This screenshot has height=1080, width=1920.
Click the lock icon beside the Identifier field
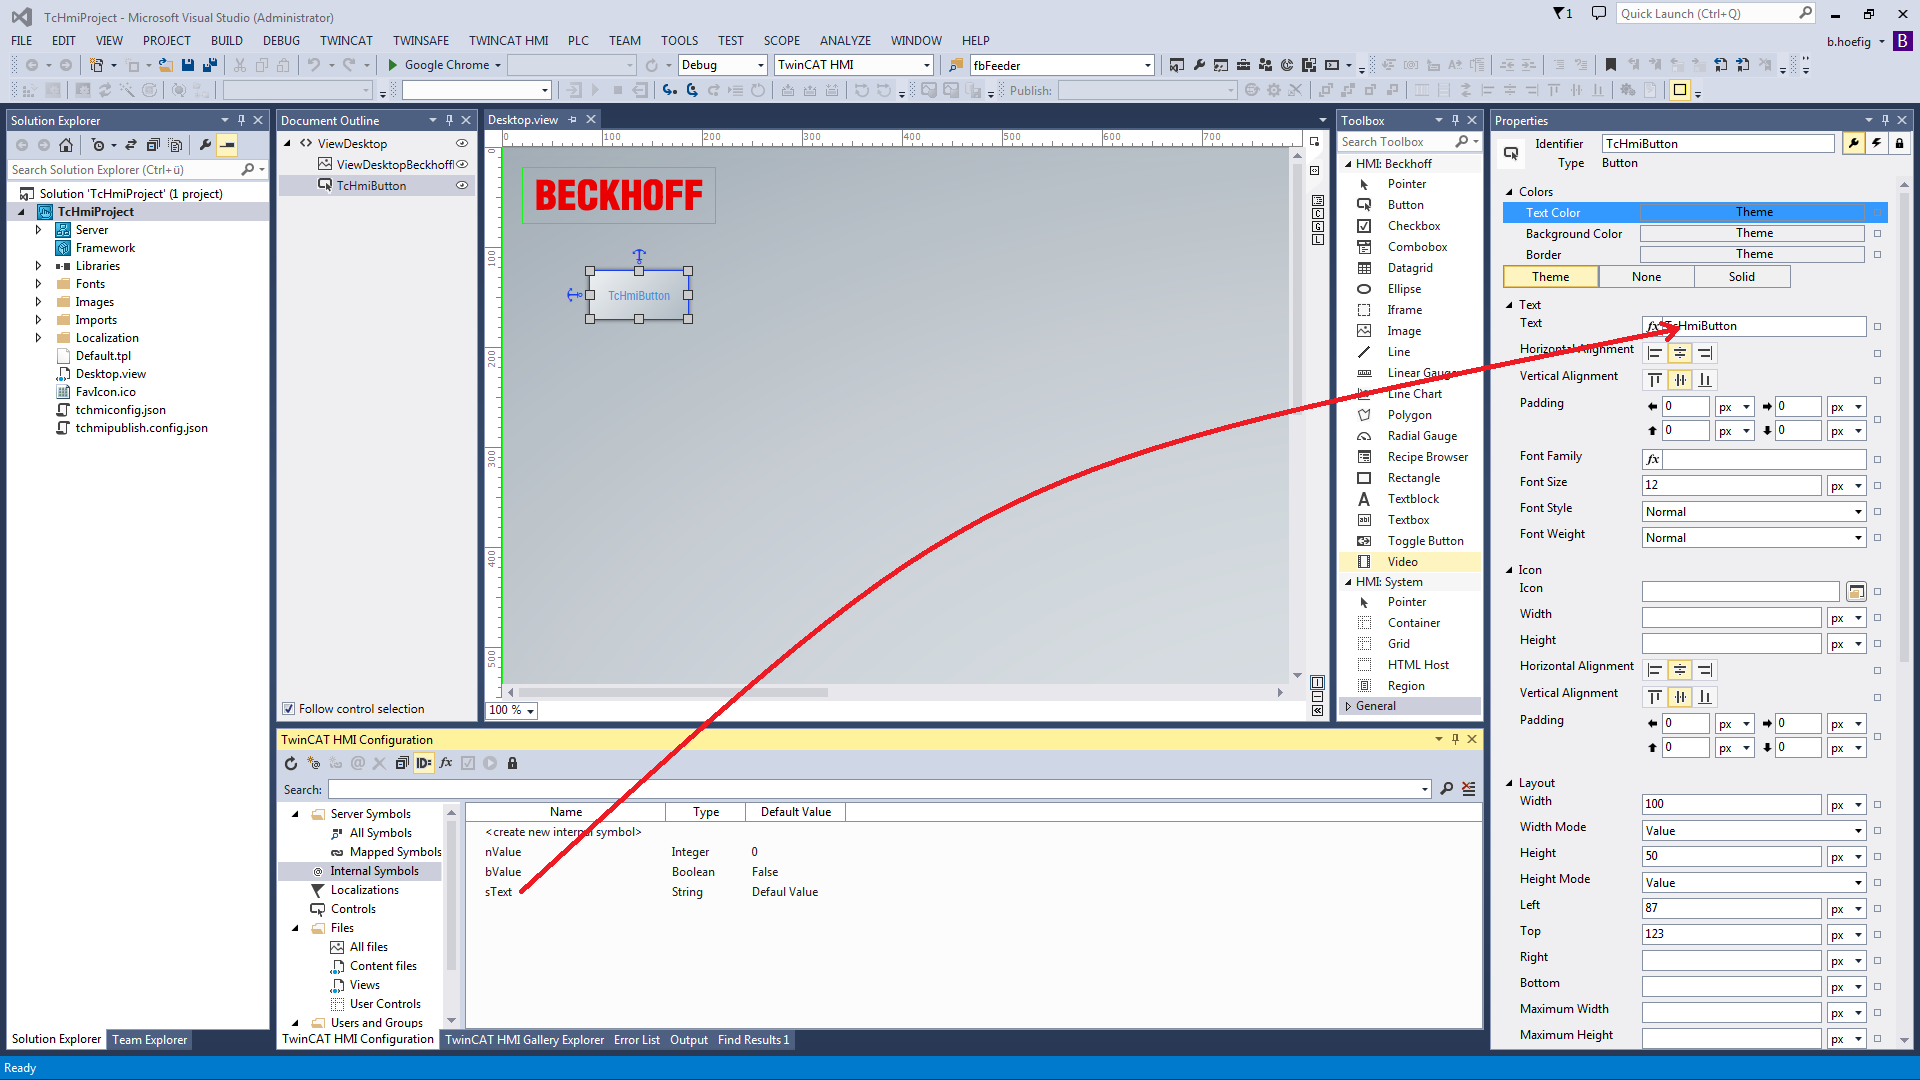(1899, 143)
